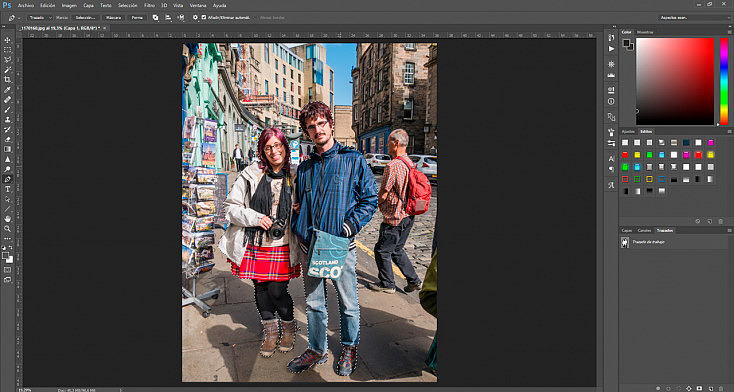The width and height of the screenshot is (734, 392).
Task: Switch to the Muestras tab
Action: point(645,32)
